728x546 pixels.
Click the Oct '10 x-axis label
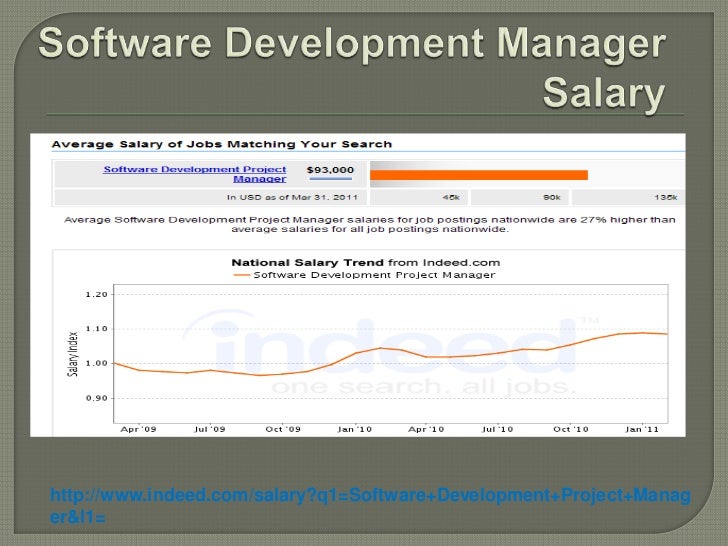pos(571,429)
